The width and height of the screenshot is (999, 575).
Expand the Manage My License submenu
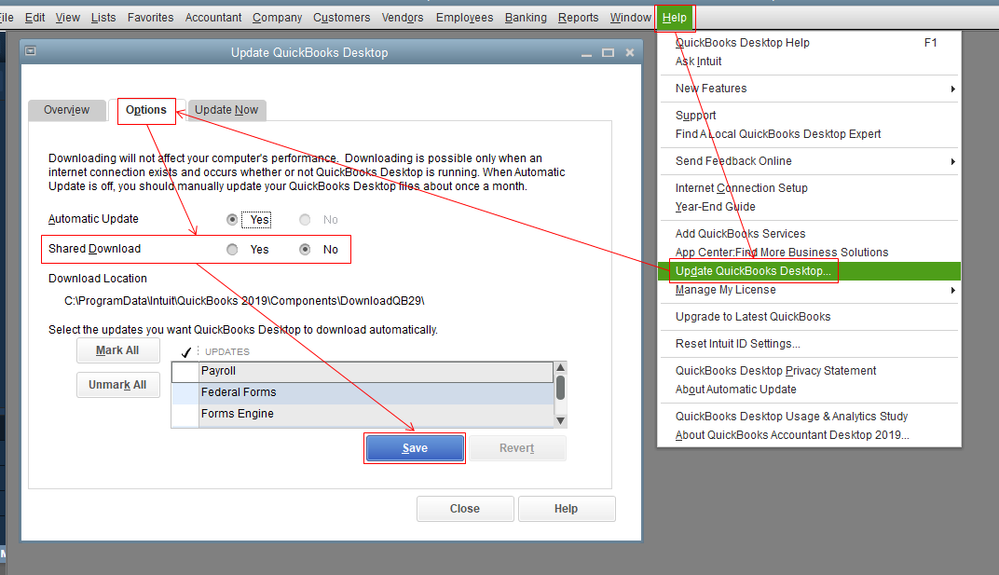click(x=952, y=290)
